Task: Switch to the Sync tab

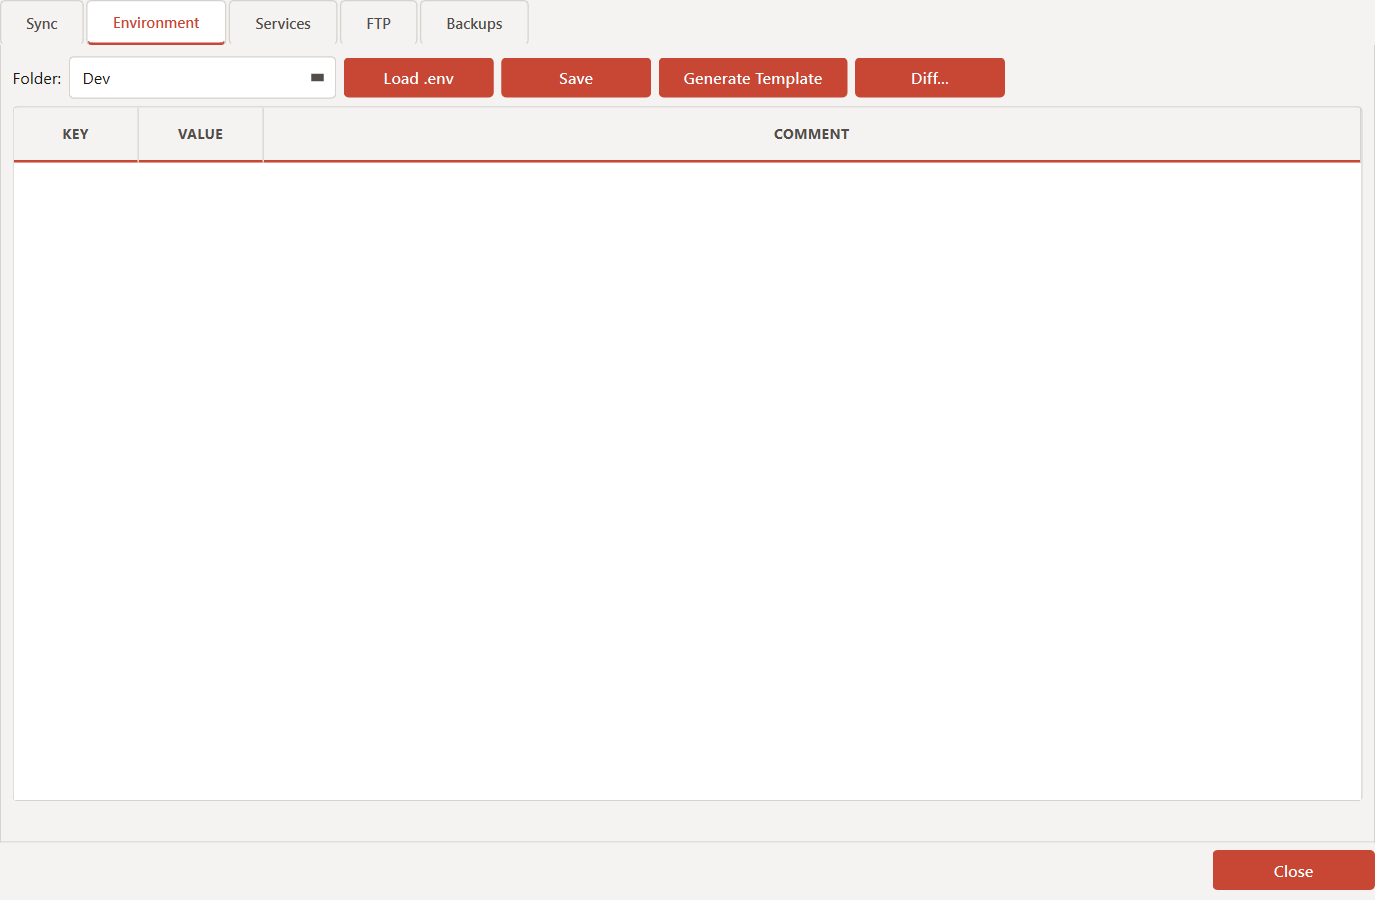Action: coord(41,22)
